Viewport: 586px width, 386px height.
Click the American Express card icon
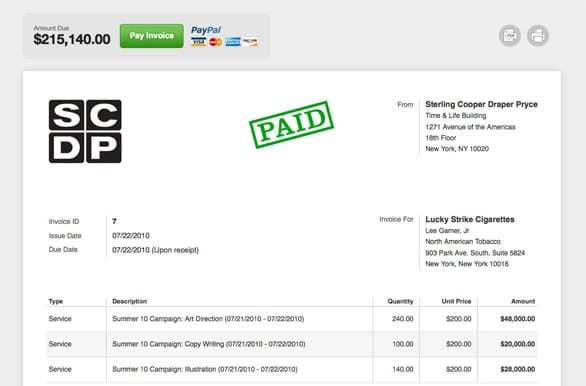click(x=233, y=42)
